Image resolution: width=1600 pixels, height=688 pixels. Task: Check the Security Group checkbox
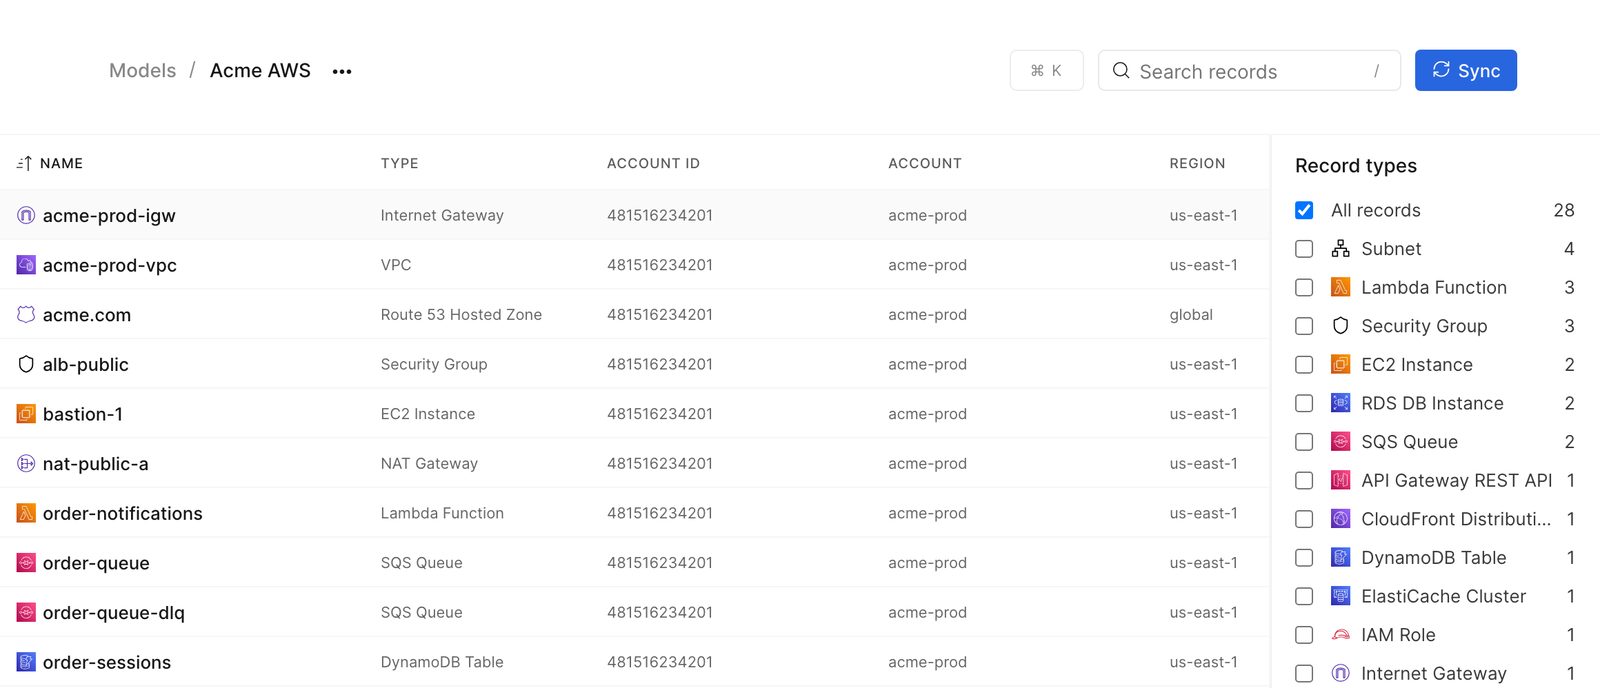(x=1304, y=326)
